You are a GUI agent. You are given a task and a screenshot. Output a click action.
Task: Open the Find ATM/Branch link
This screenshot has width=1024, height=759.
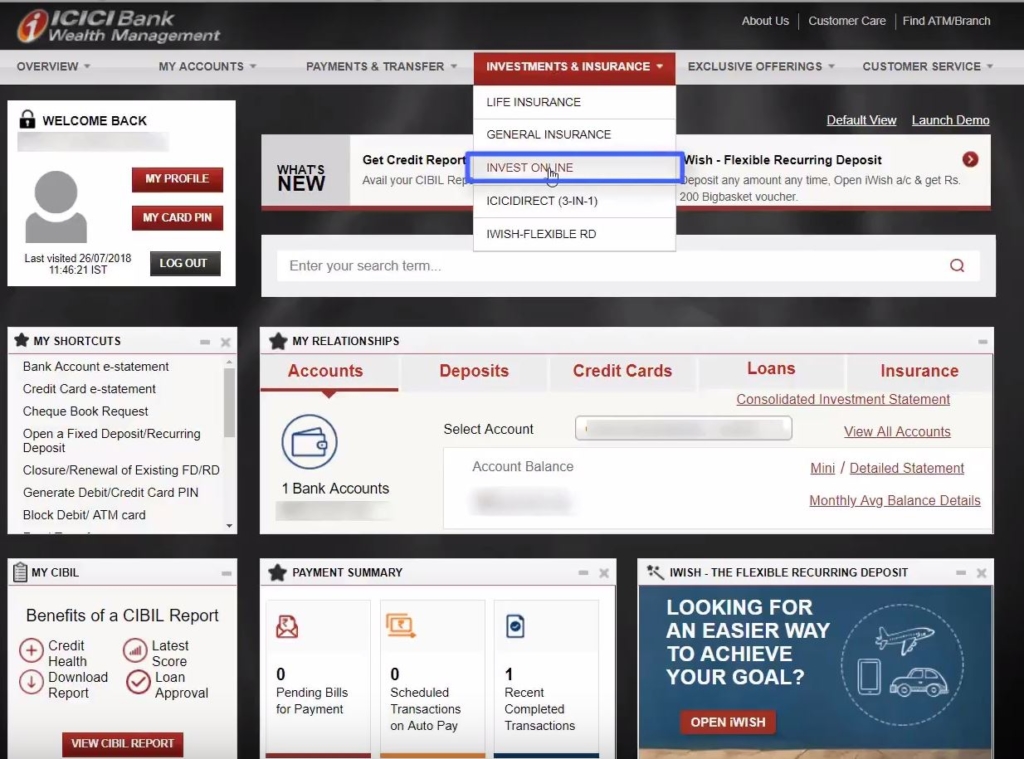pos(946,21)
